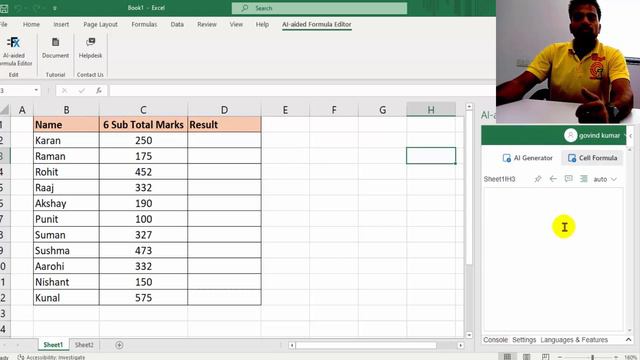Click the indent format icon in formula pane
This screenshot has height=360, width=640.
click(584, 179)
